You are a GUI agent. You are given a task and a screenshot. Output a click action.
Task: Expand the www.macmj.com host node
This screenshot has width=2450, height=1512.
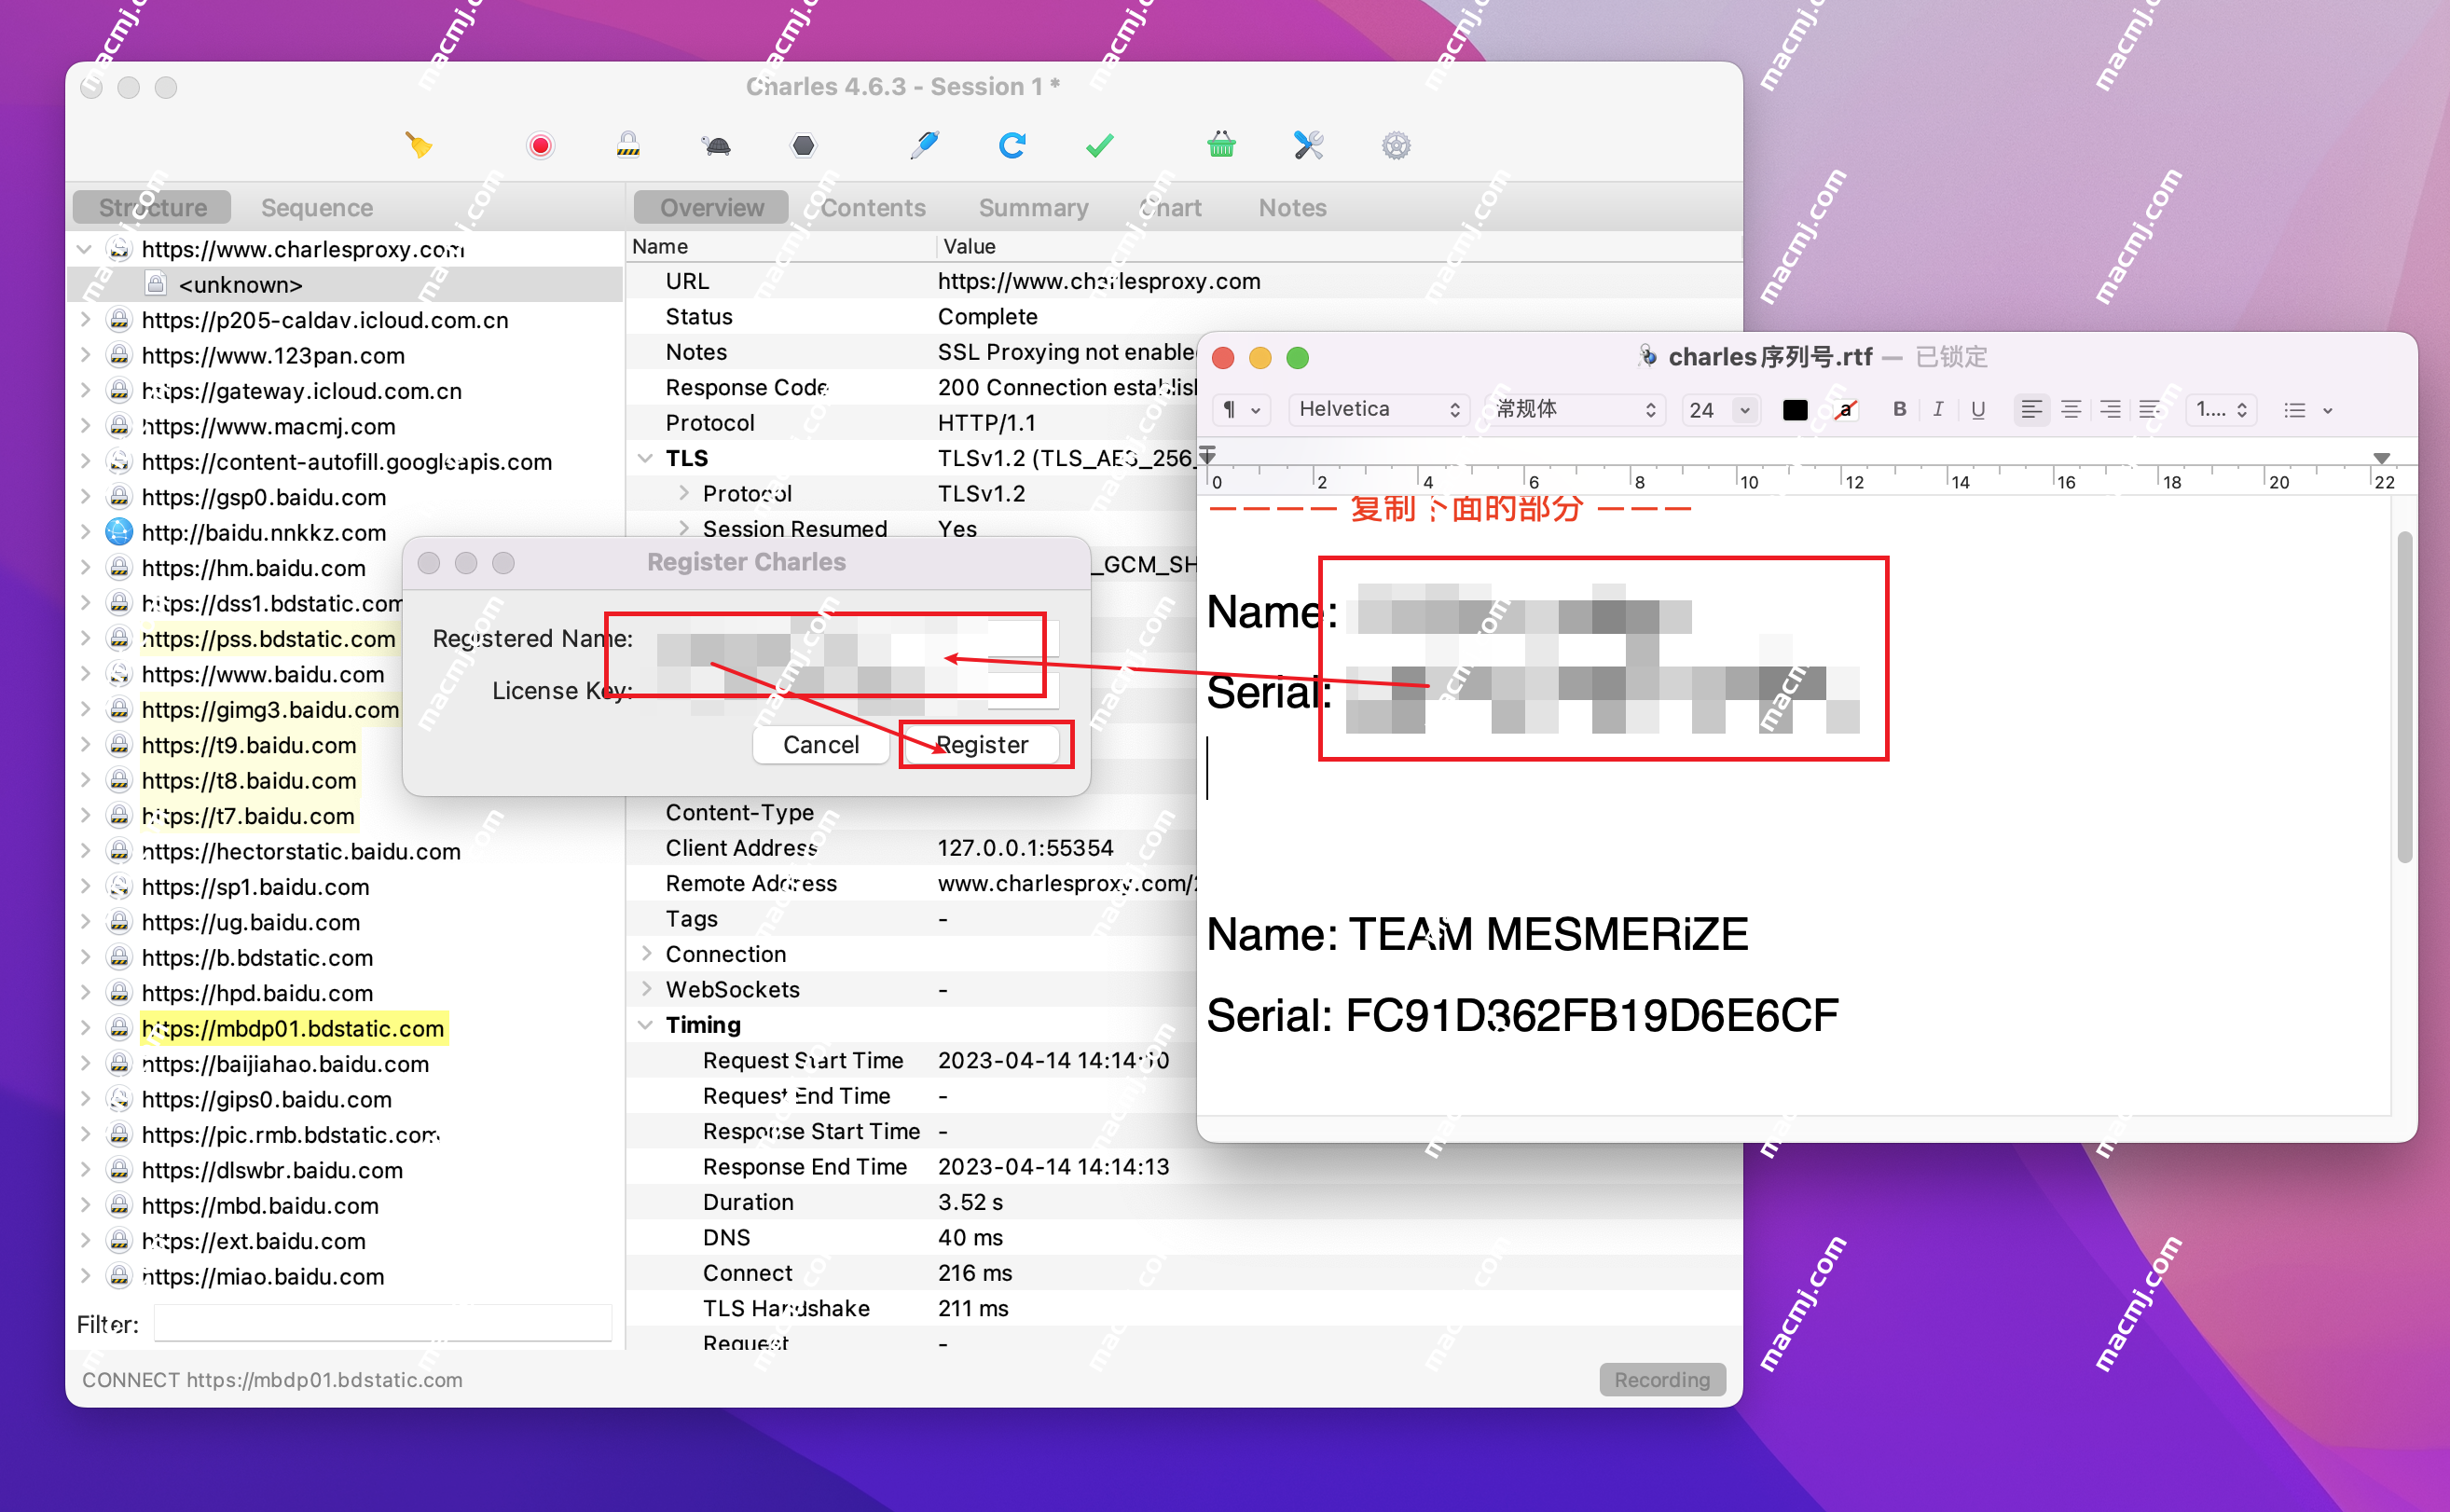[x=85, y=426]
